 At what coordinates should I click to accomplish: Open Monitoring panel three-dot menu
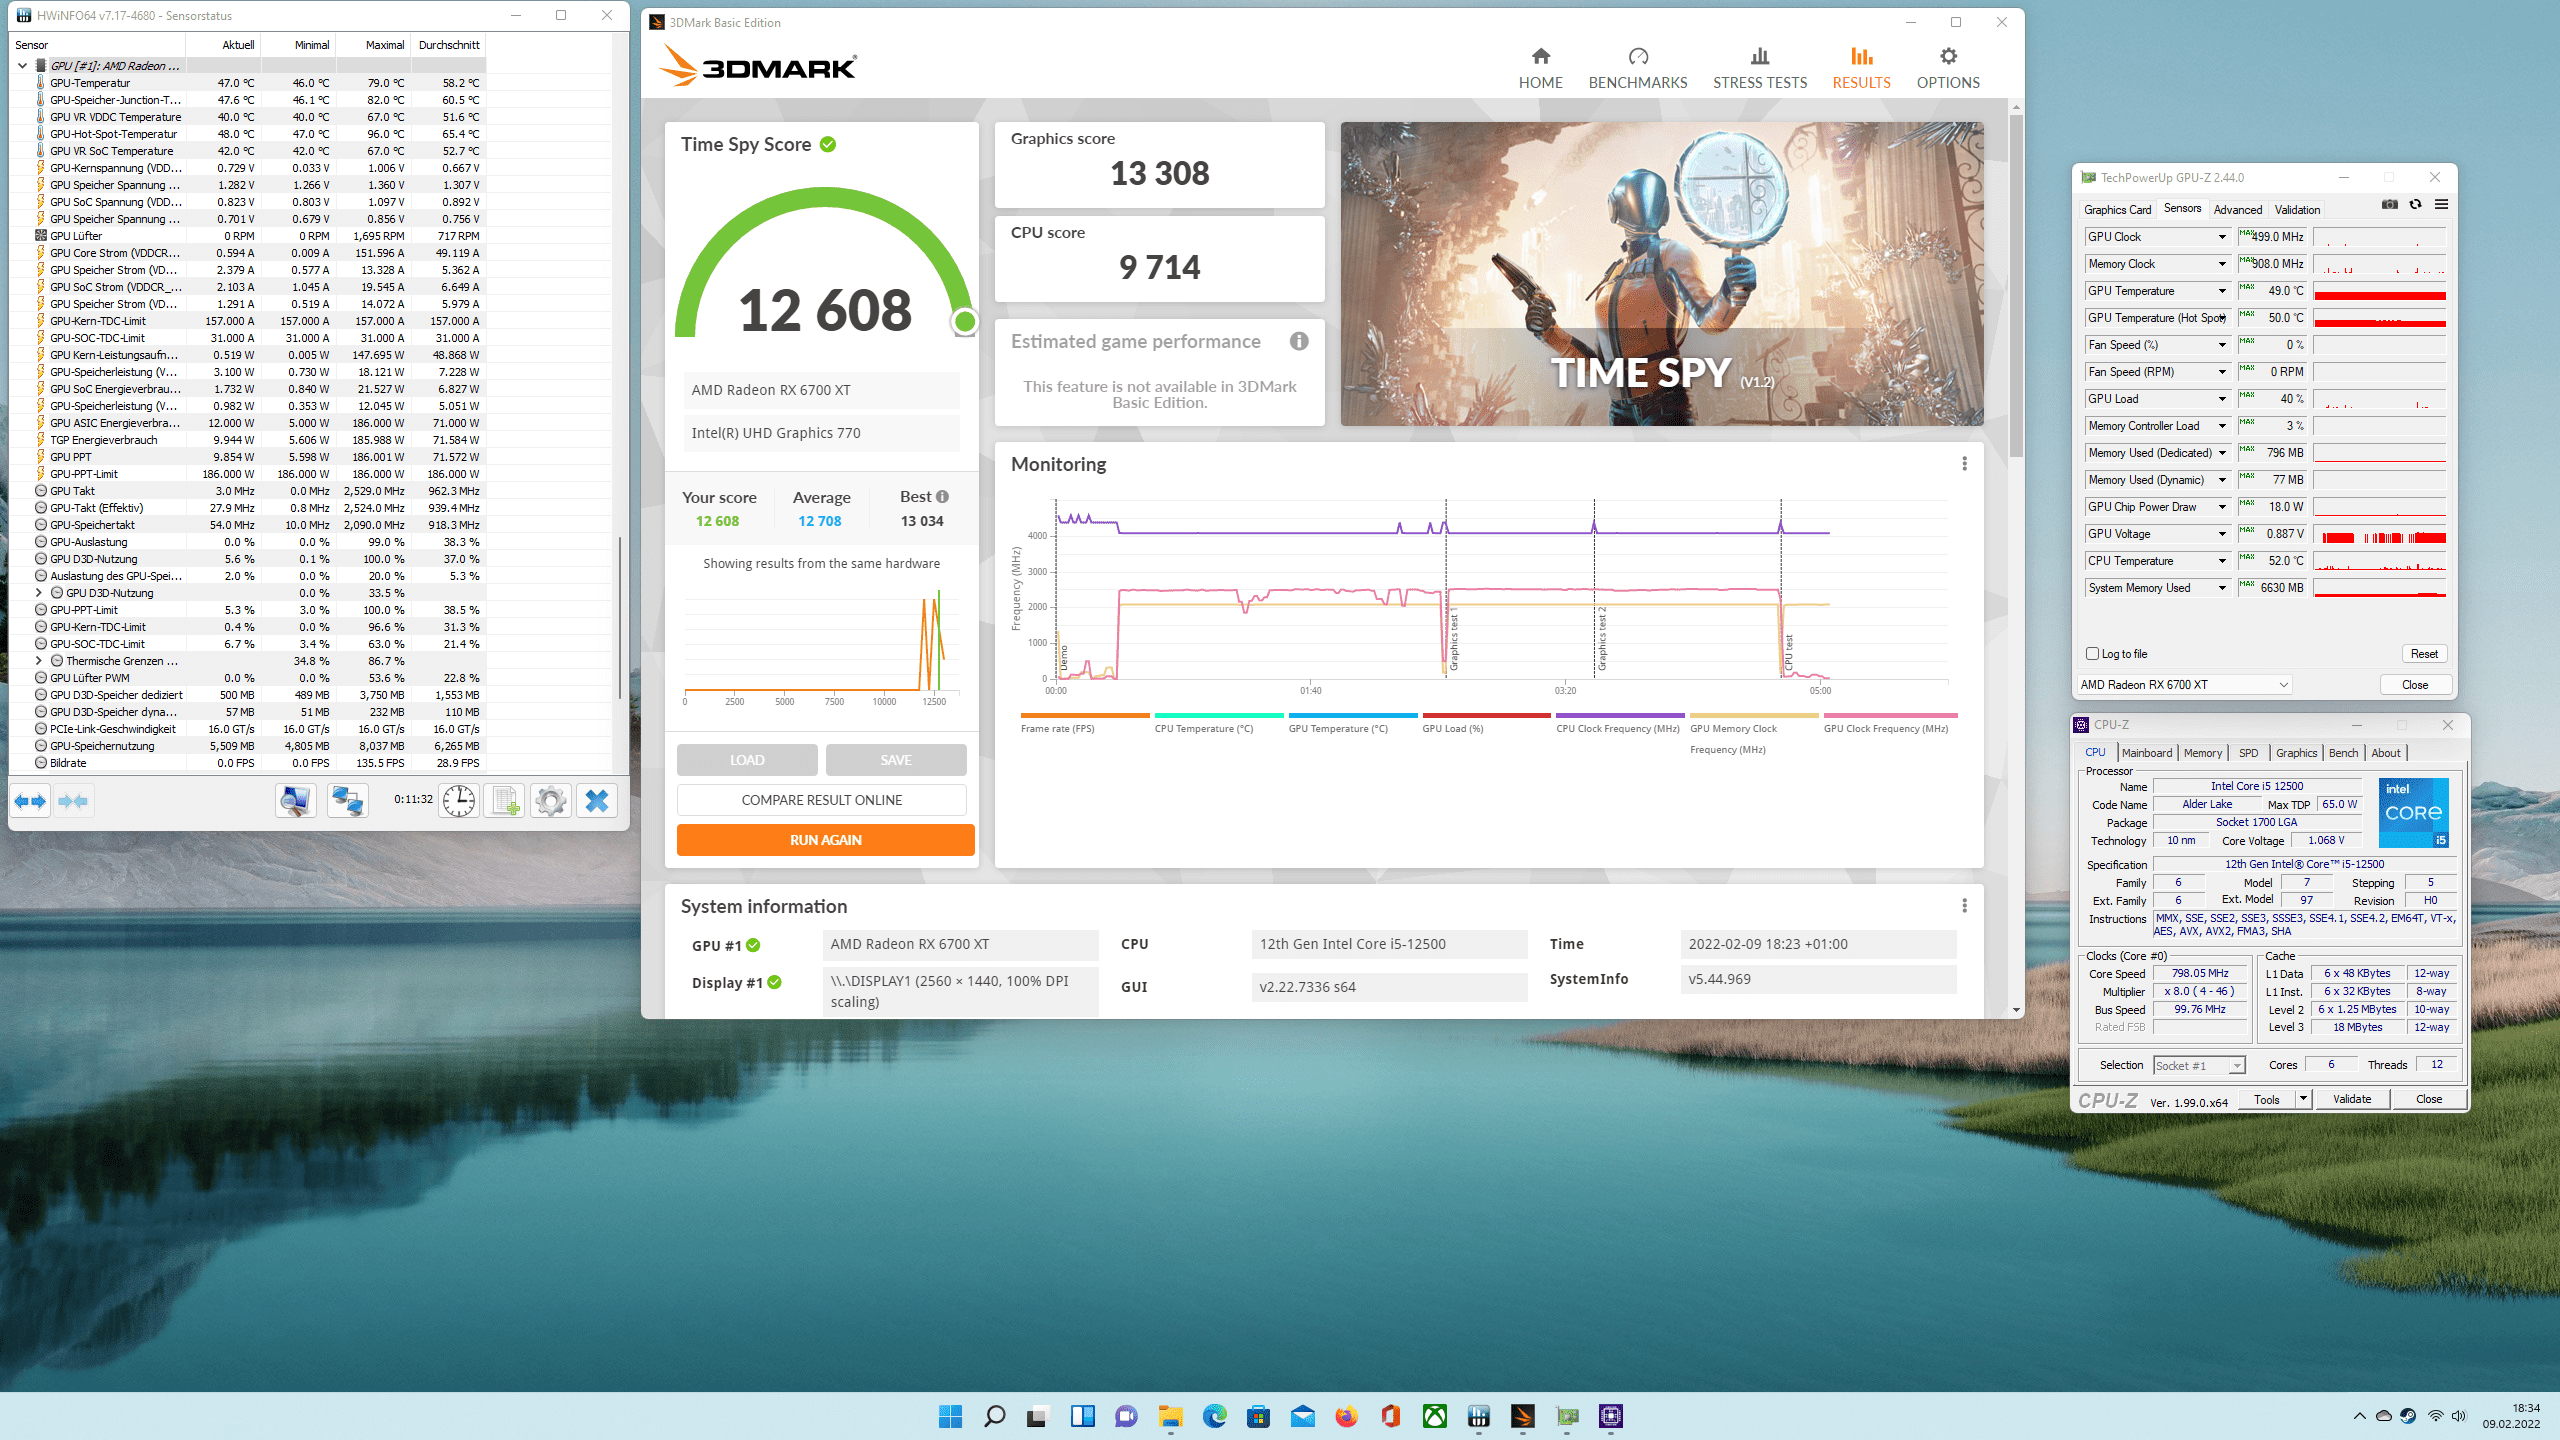point(1964,464)
